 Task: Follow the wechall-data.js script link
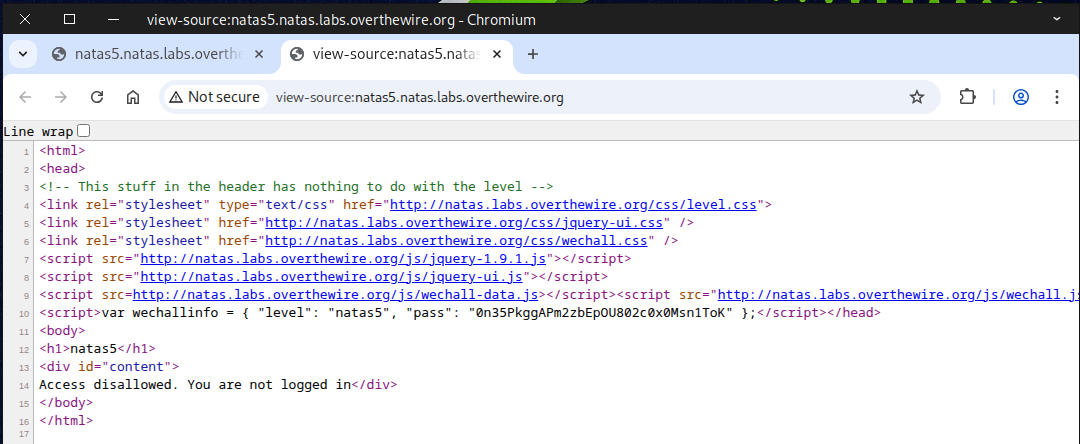(336, 295)
